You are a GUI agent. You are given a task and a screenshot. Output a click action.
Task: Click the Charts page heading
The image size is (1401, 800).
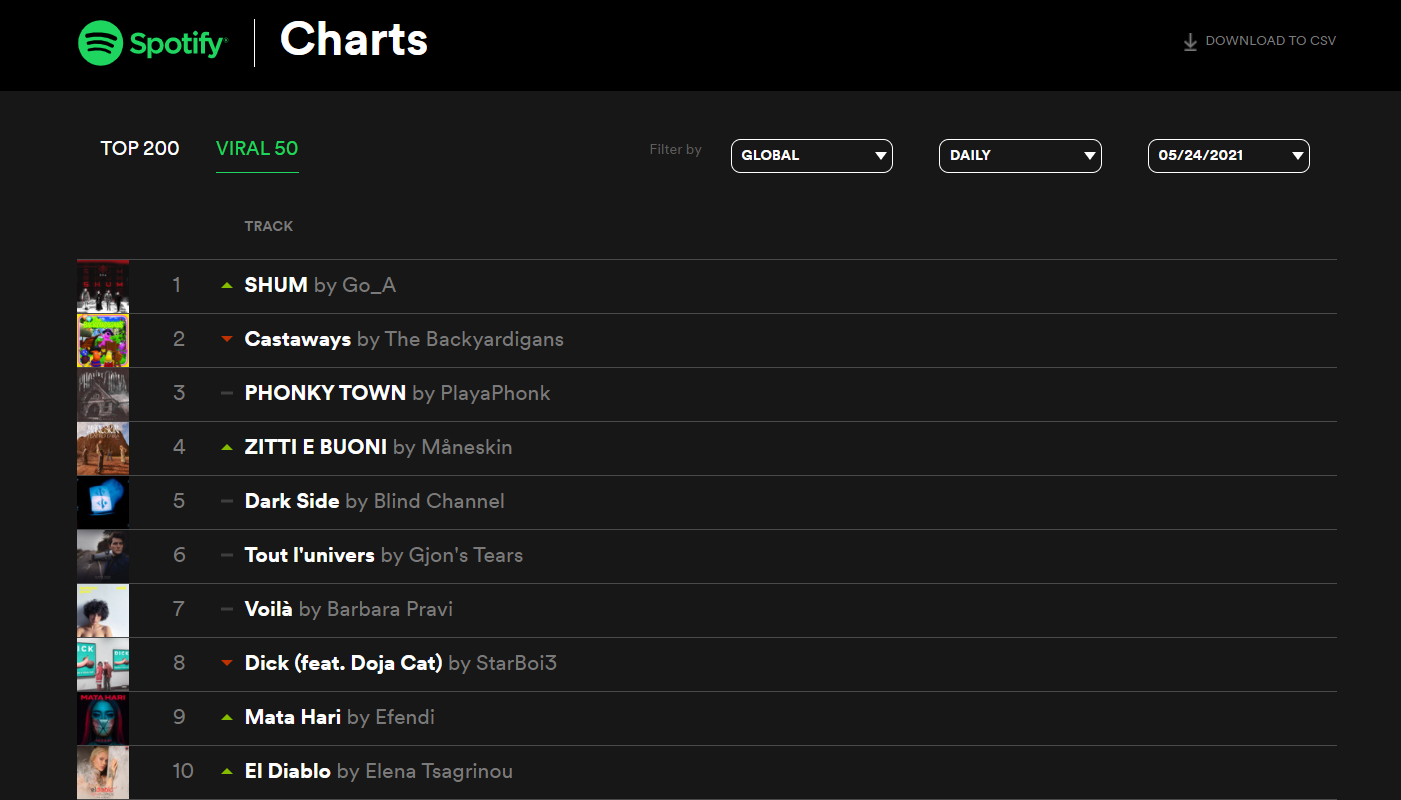pyautogui.click(x=354, y=40)
